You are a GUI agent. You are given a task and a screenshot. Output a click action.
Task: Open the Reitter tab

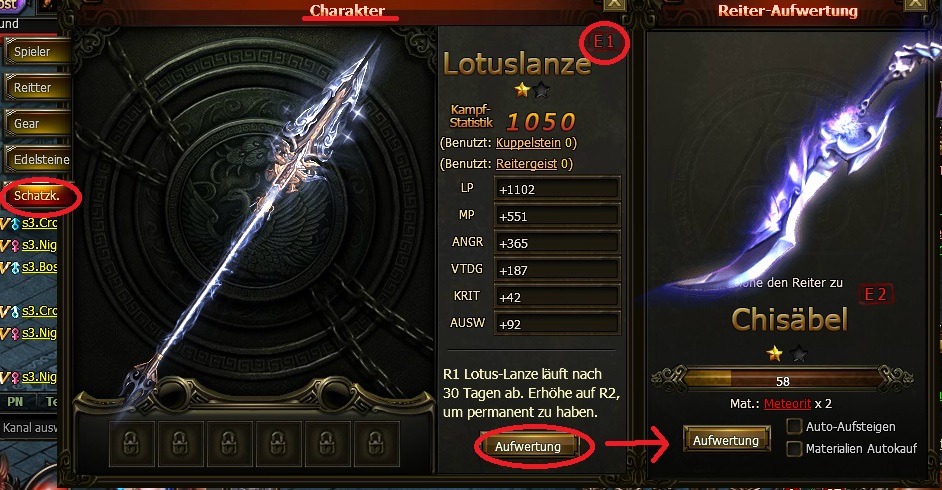[x=37, y=88]
